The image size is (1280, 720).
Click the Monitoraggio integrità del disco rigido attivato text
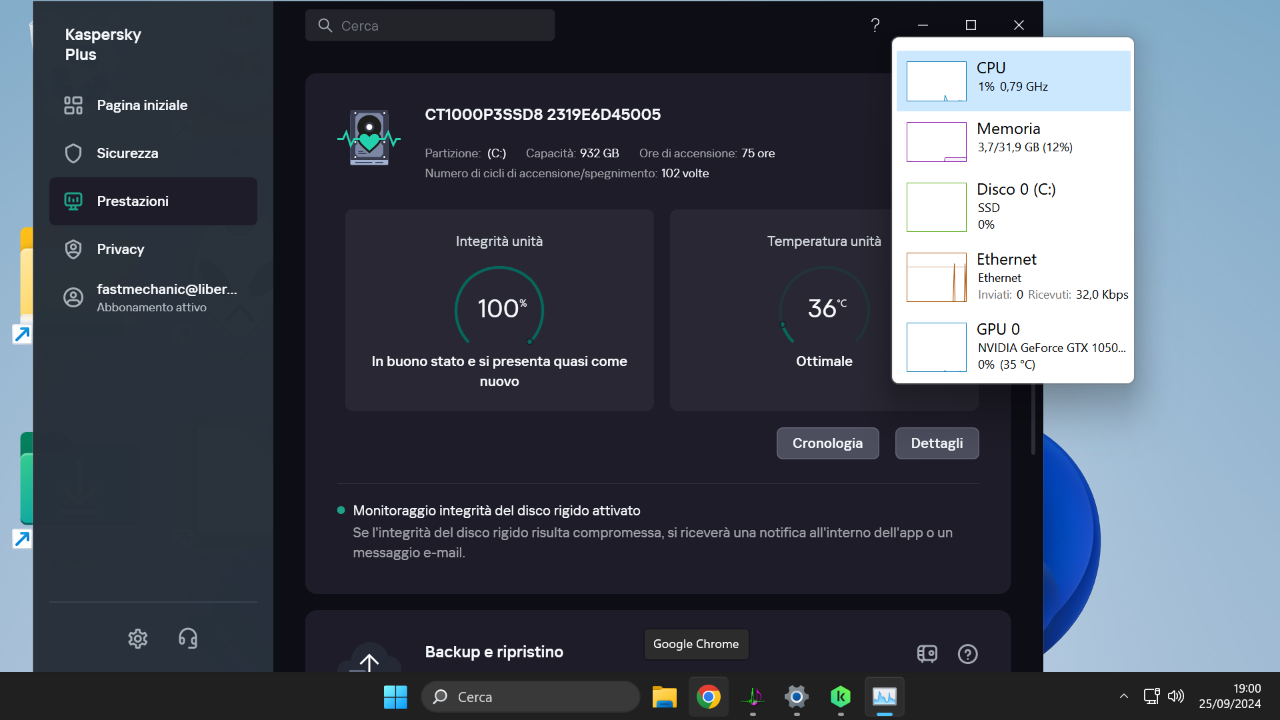(497, 510)
